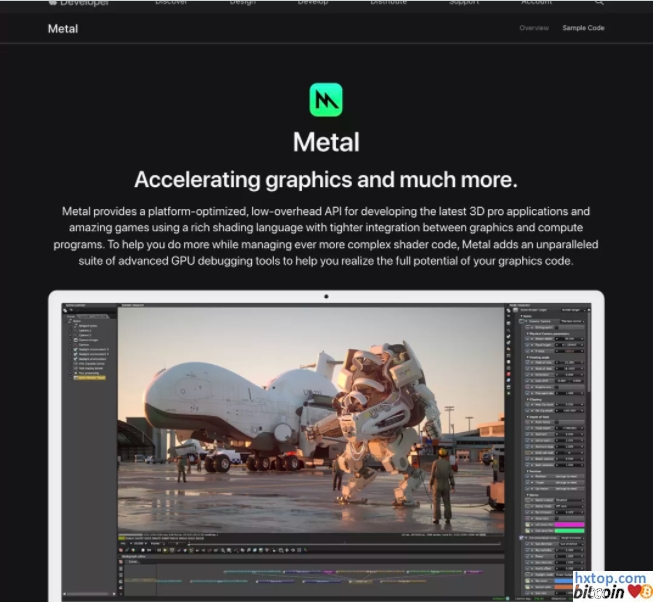Click the red icon in the node inspector side toolbar

511,376
